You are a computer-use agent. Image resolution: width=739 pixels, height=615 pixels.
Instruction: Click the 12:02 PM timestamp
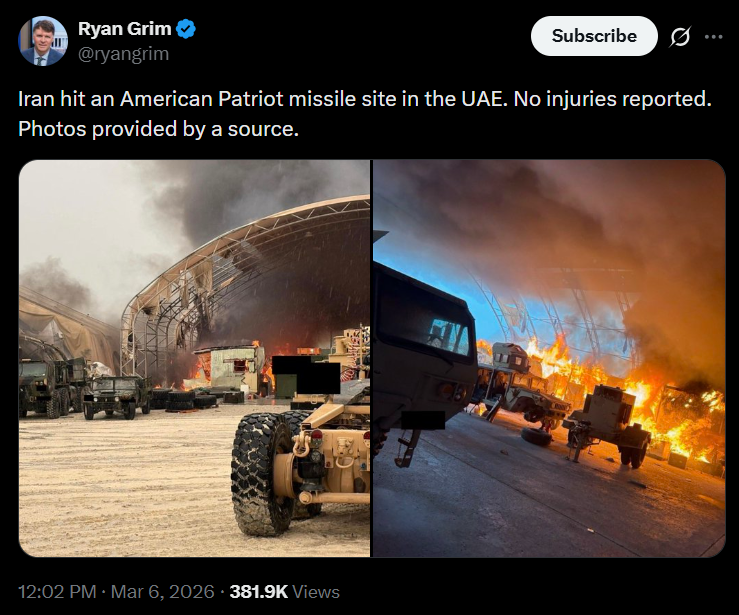[57, 591]
